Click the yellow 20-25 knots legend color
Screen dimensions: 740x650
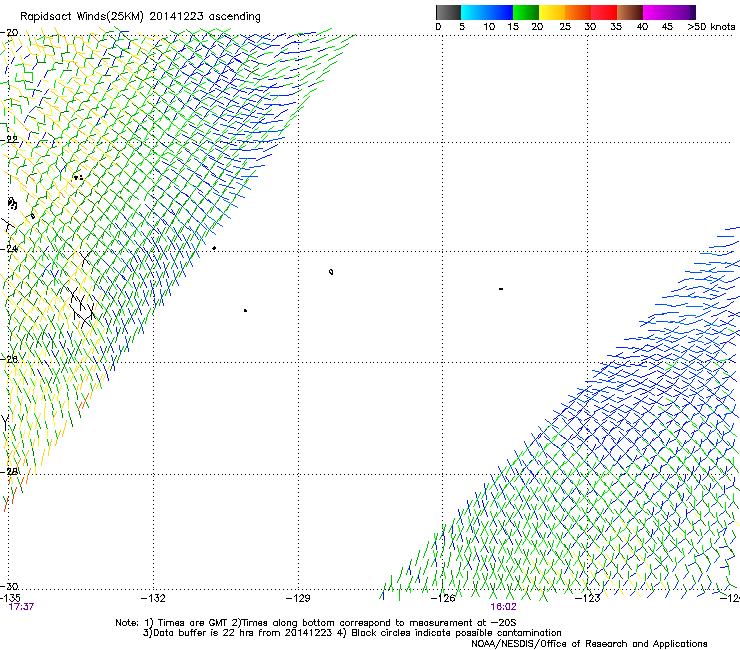[x=552, y=12]
